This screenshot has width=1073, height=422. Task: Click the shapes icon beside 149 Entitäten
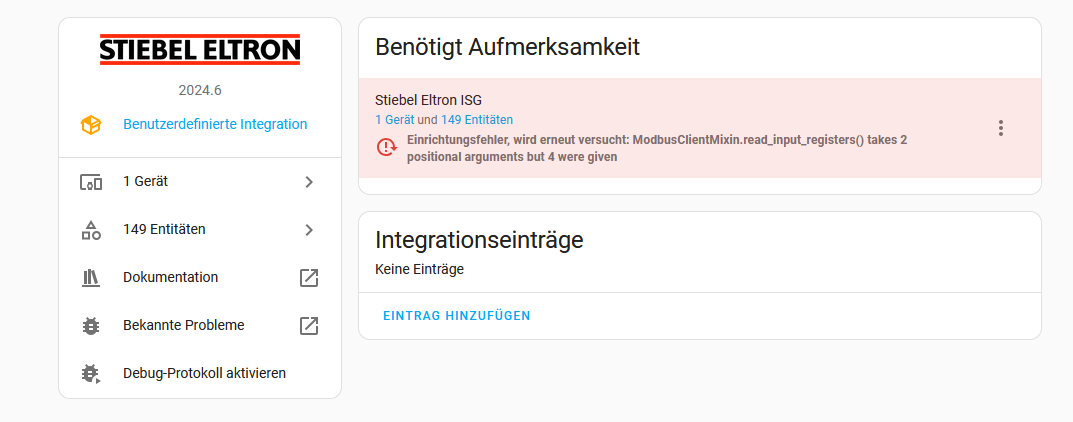tap(91, 230)
